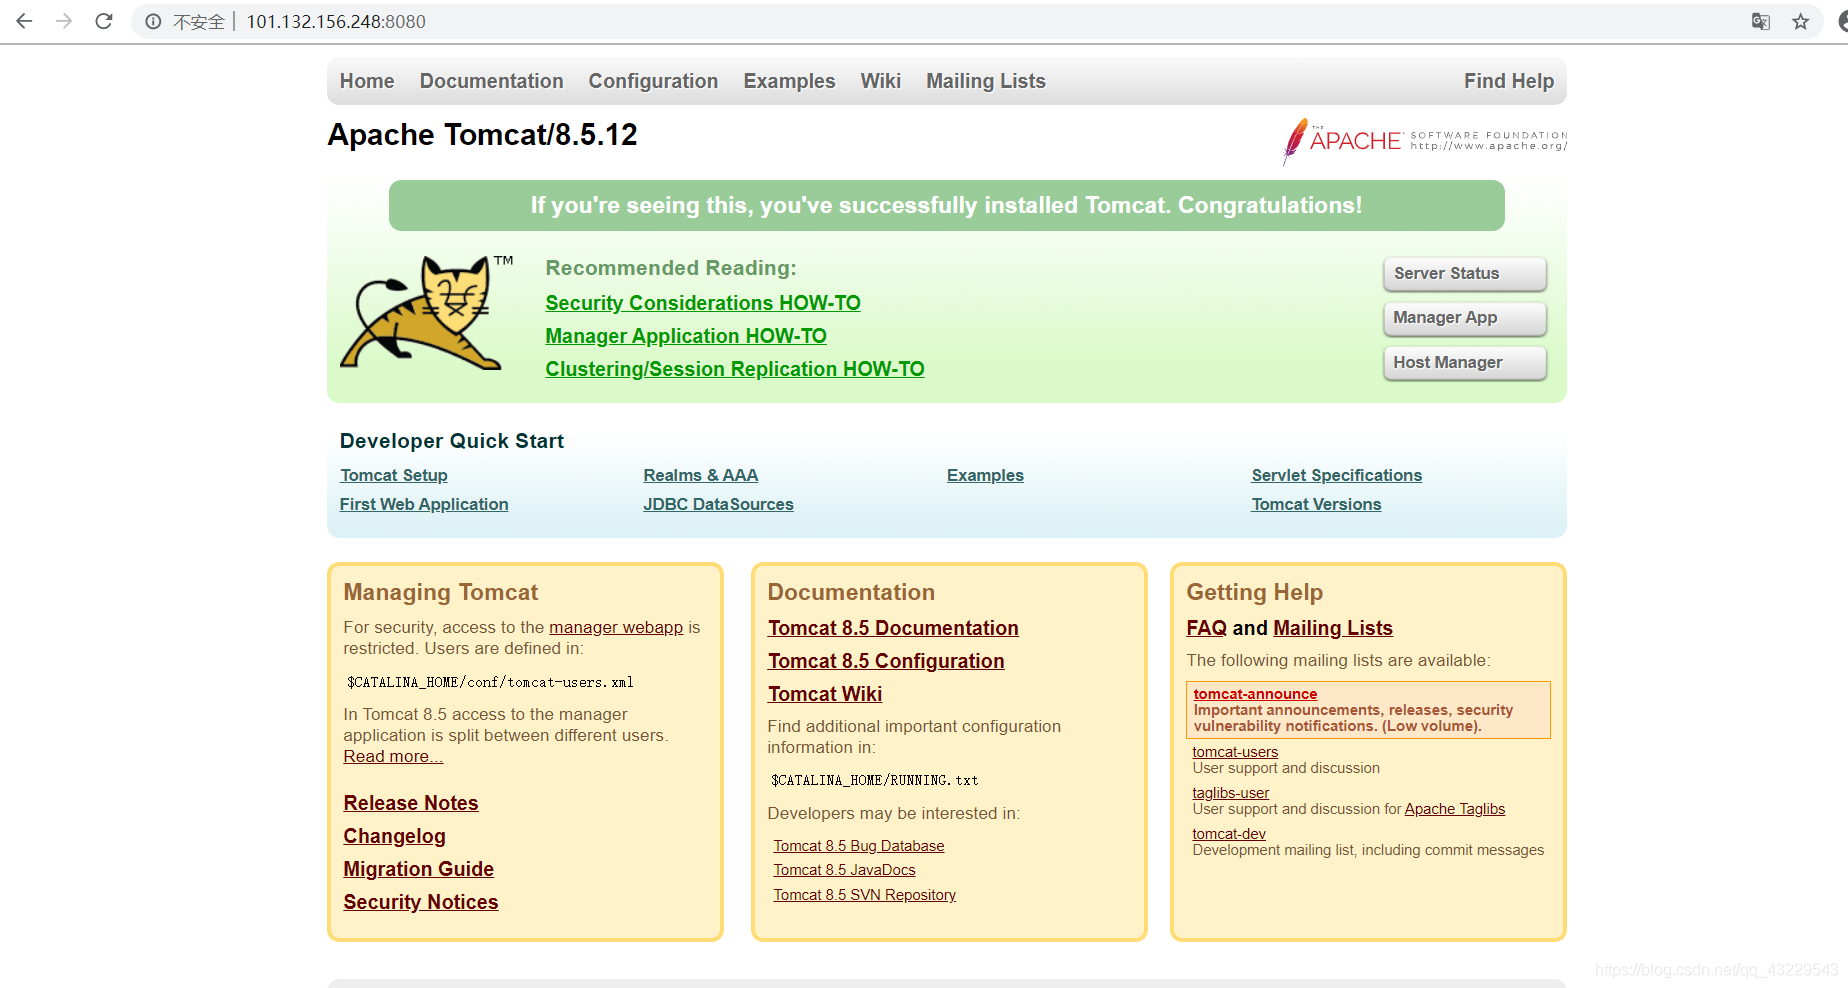Click the Manager App button
This screenshot has height=988, width=1848.
(x=1465, y=318)
